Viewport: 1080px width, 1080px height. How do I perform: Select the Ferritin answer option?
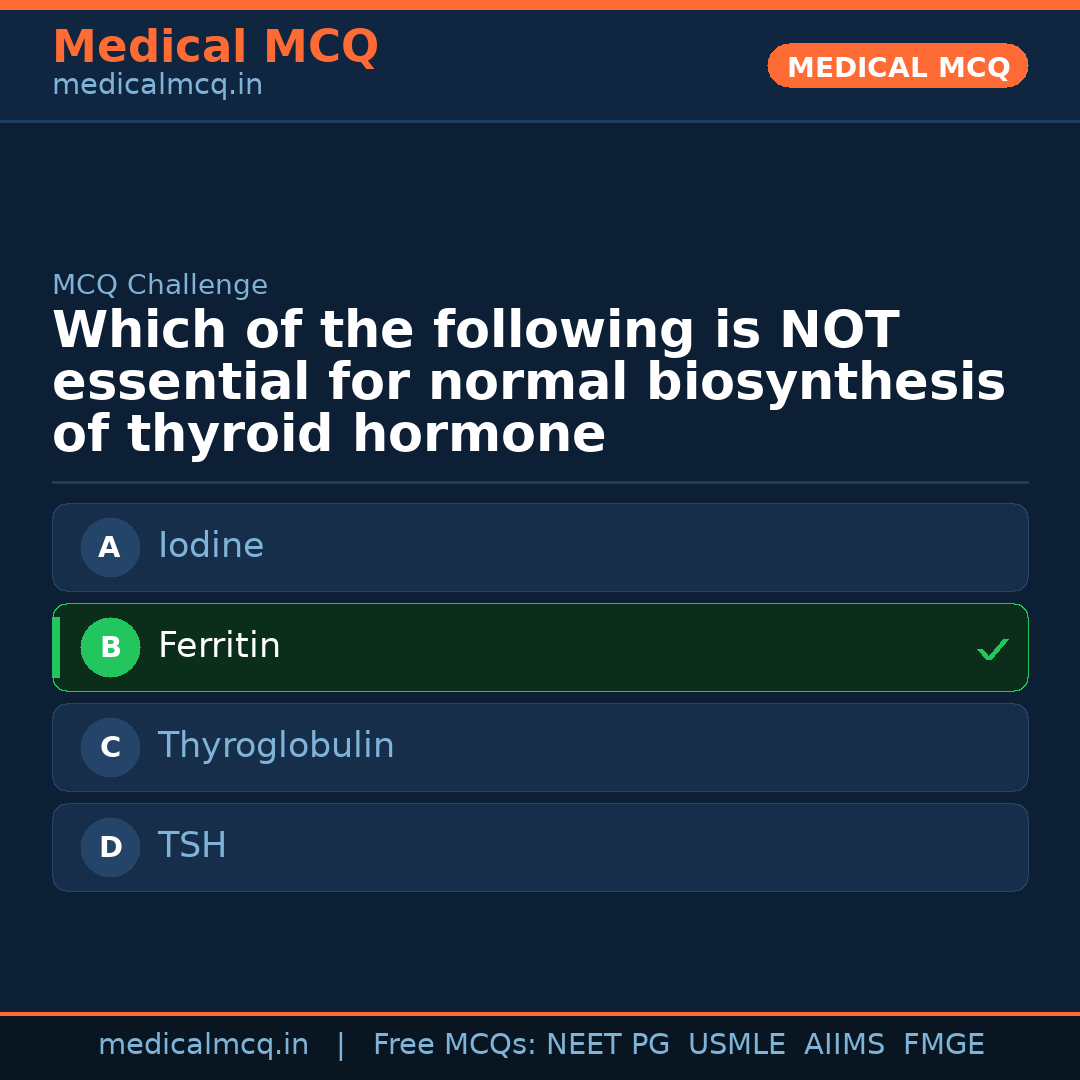coord(540,647)
